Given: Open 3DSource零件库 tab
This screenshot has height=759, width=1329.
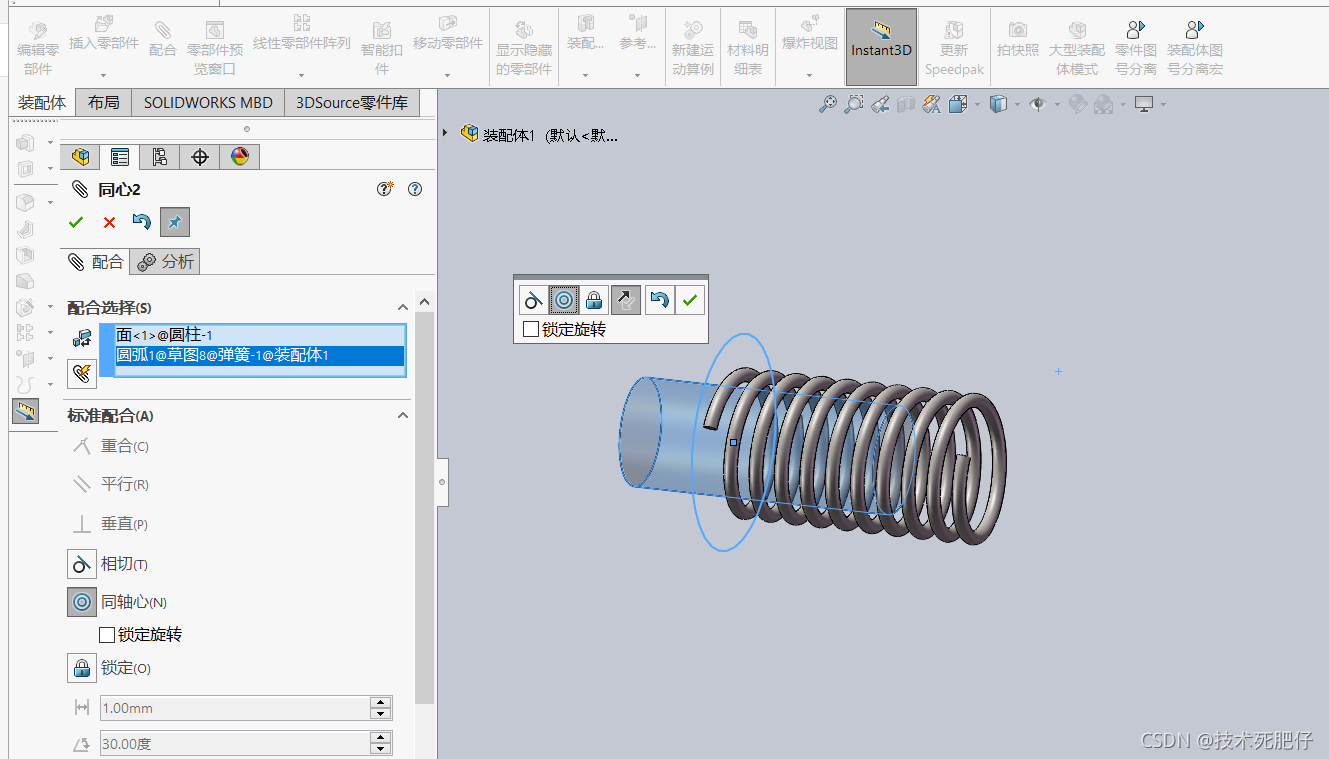Looking at the screenshot, I should coord(352,102).
